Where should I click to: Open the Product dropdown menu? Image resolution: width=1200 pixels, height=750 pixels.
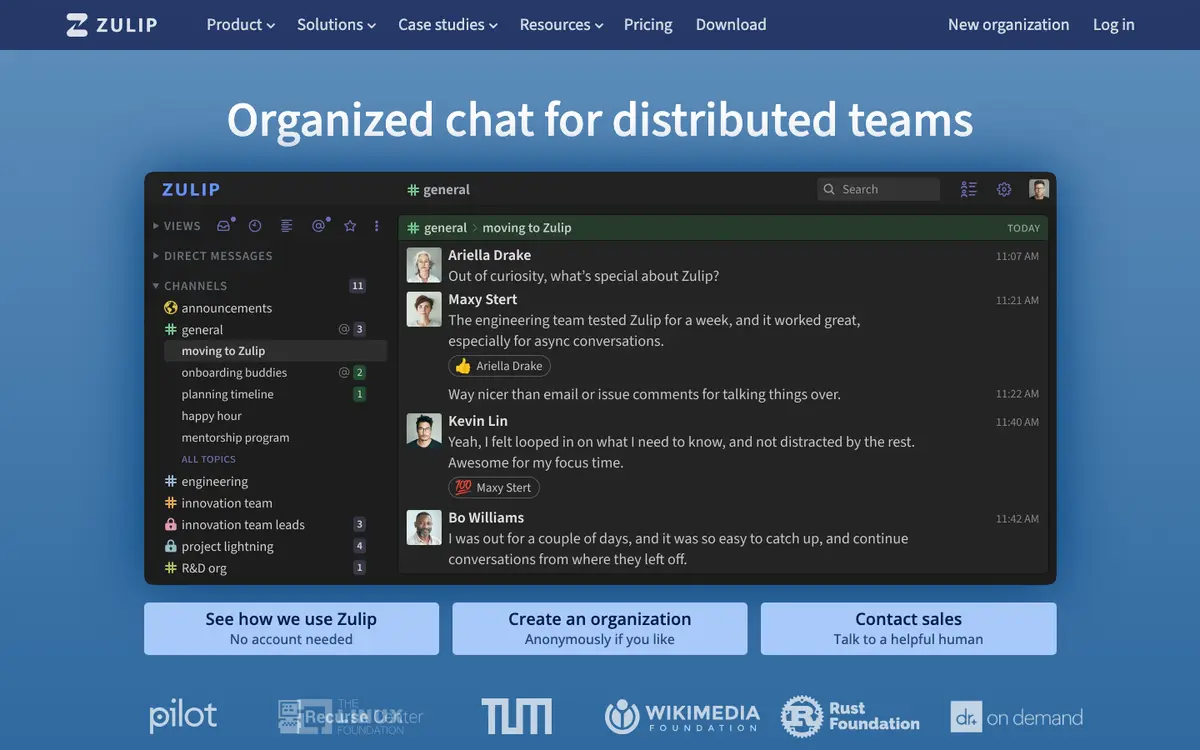pyautogui.click(x=240, y=25)
